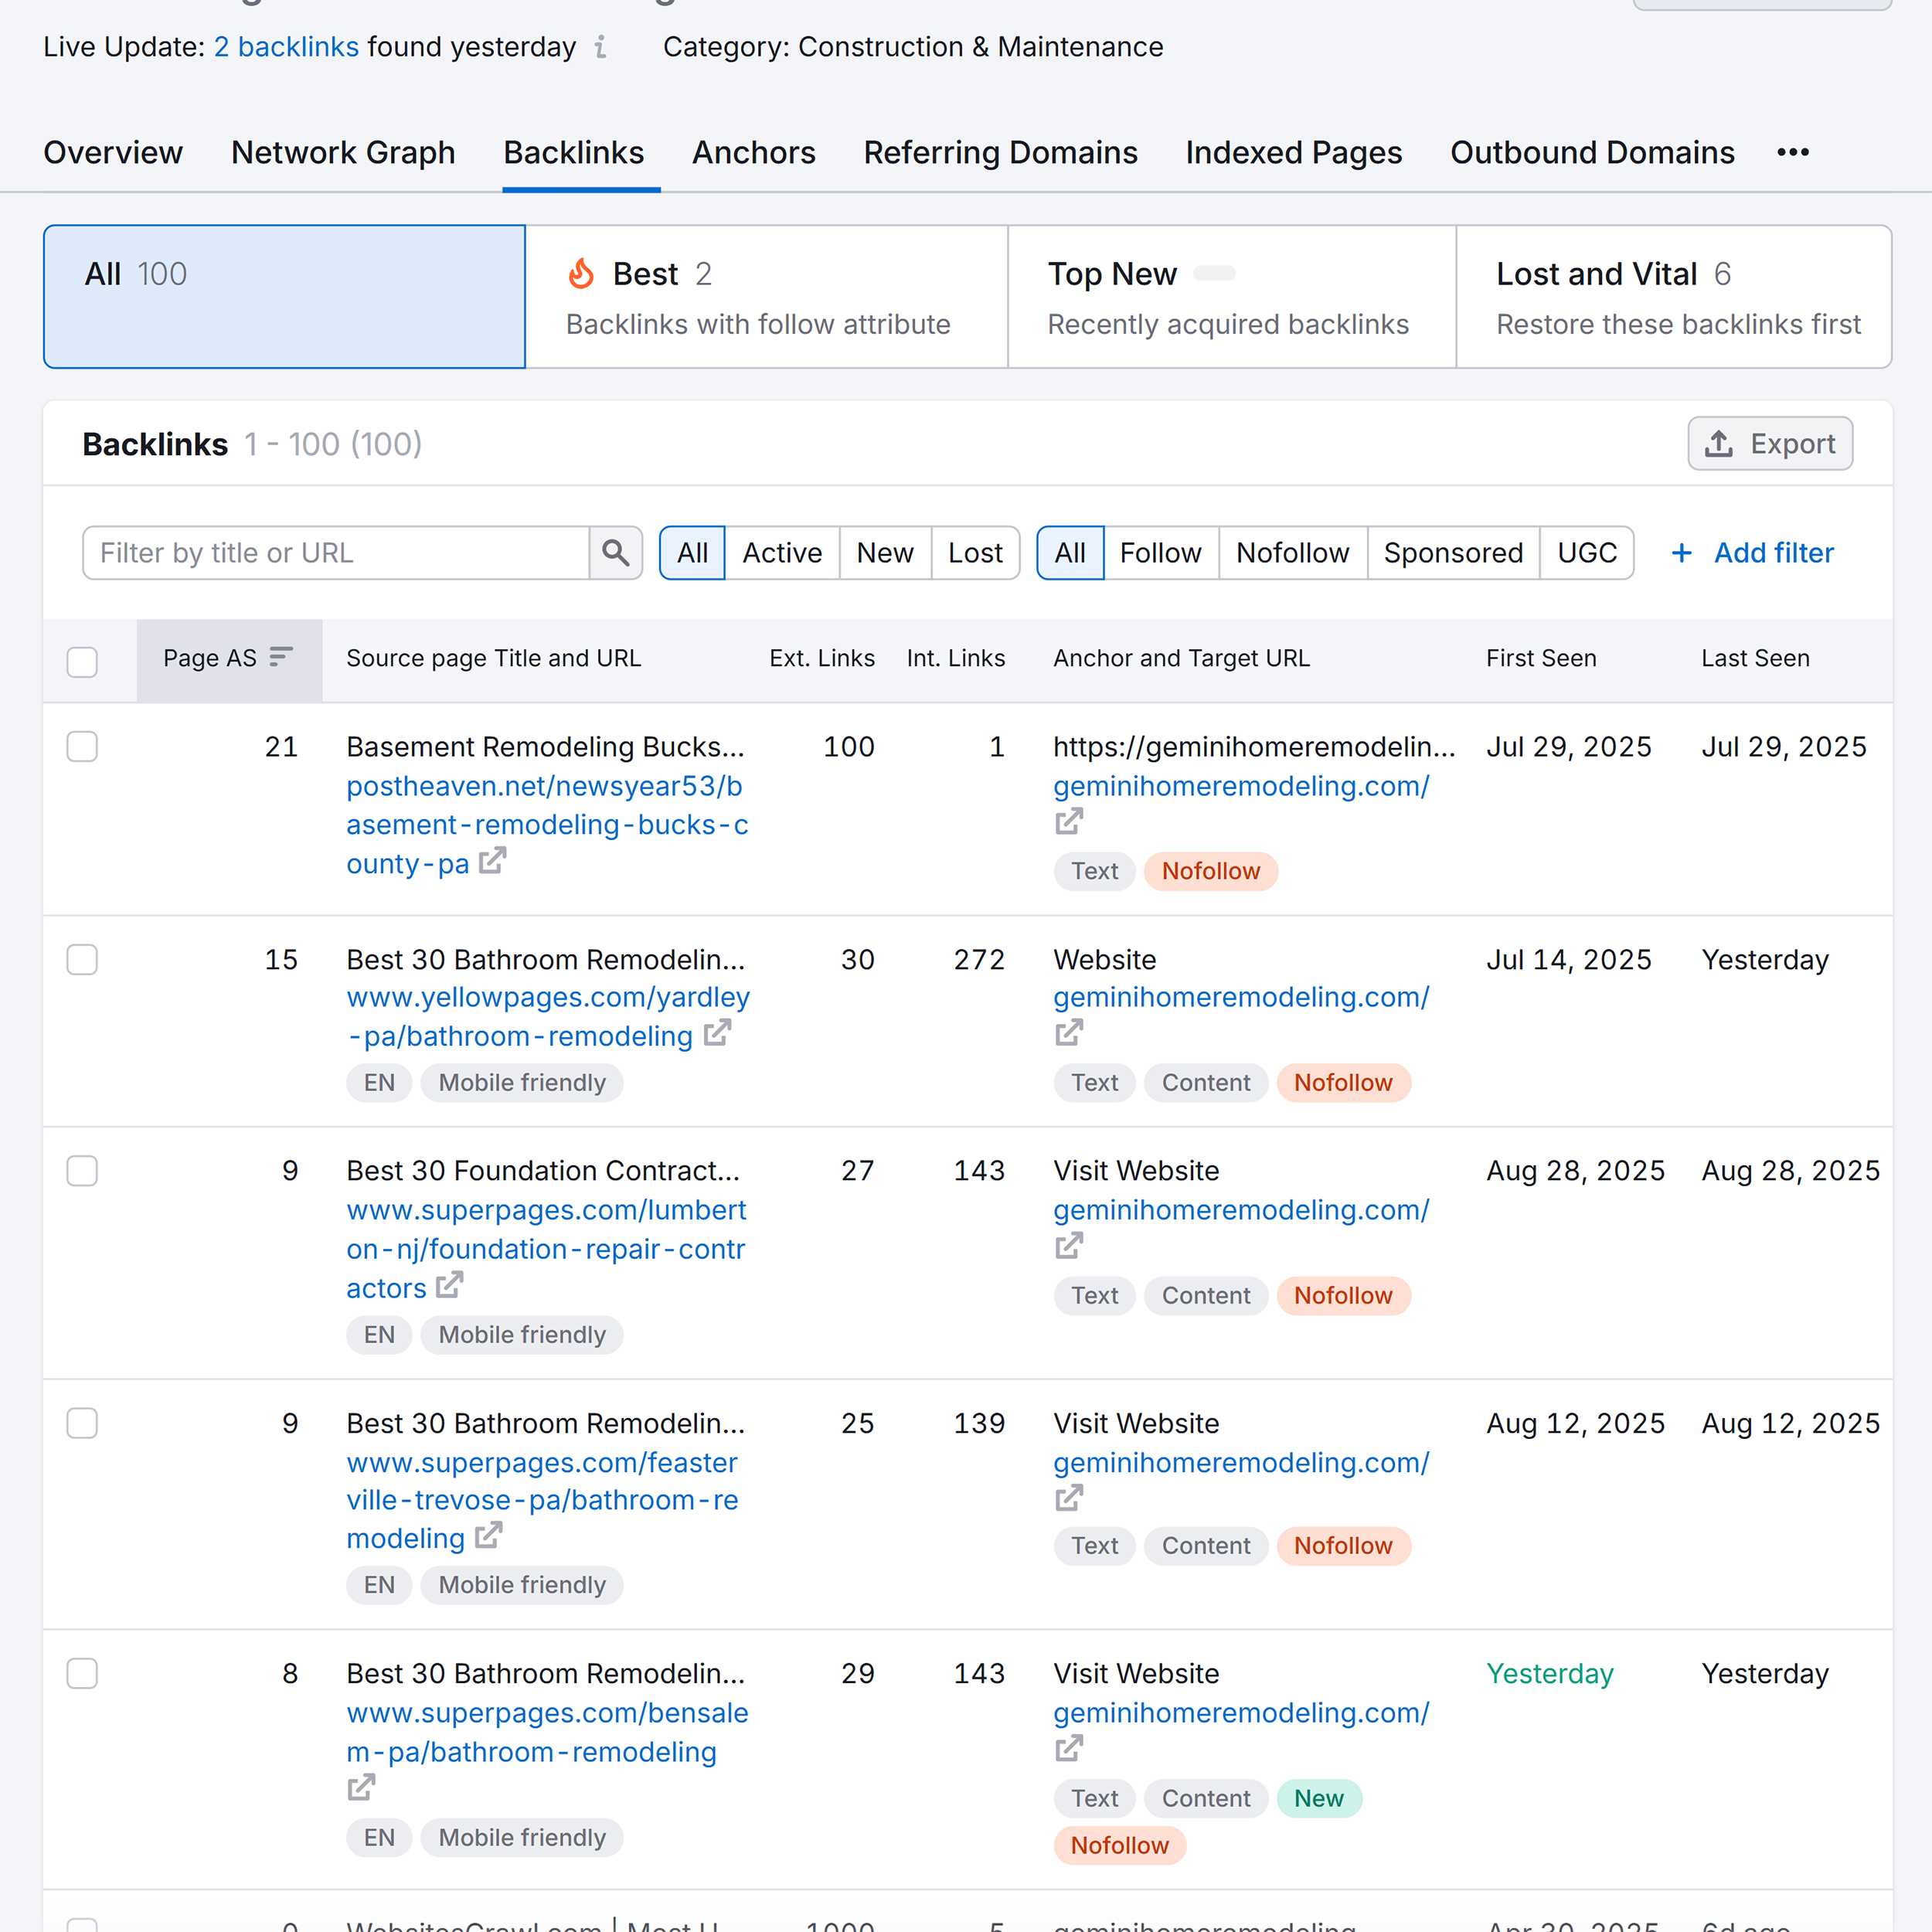Open superpages lumberton source external link icon
Viewport: 1932px width, 1932px height.
[449, 1285]
